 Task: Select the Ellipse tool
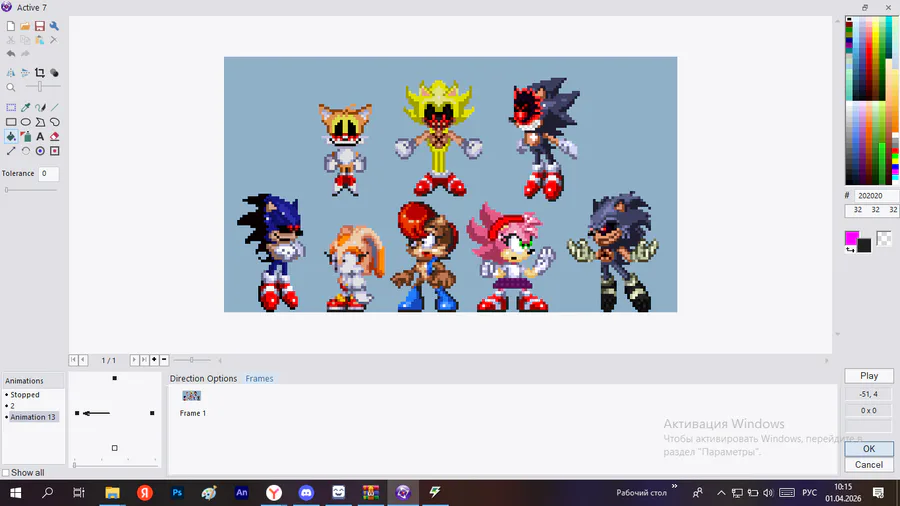25,122
